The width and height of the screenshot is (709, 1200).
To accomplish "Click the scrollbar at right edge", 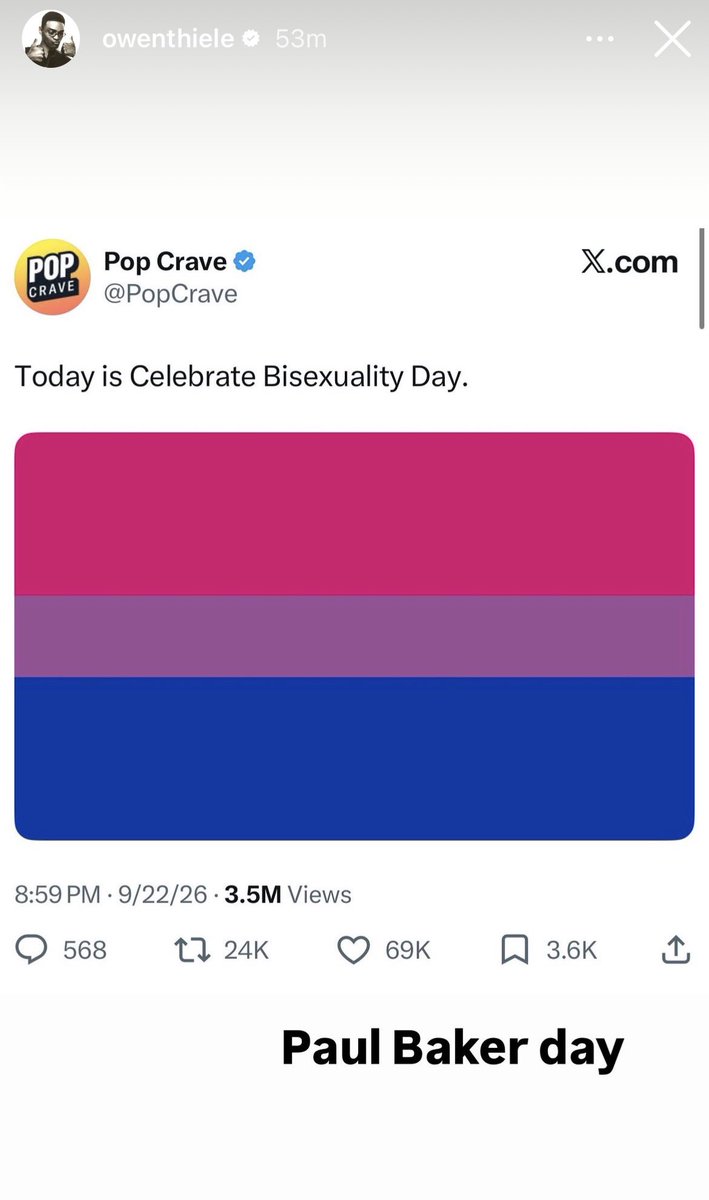I will point(702,277).
